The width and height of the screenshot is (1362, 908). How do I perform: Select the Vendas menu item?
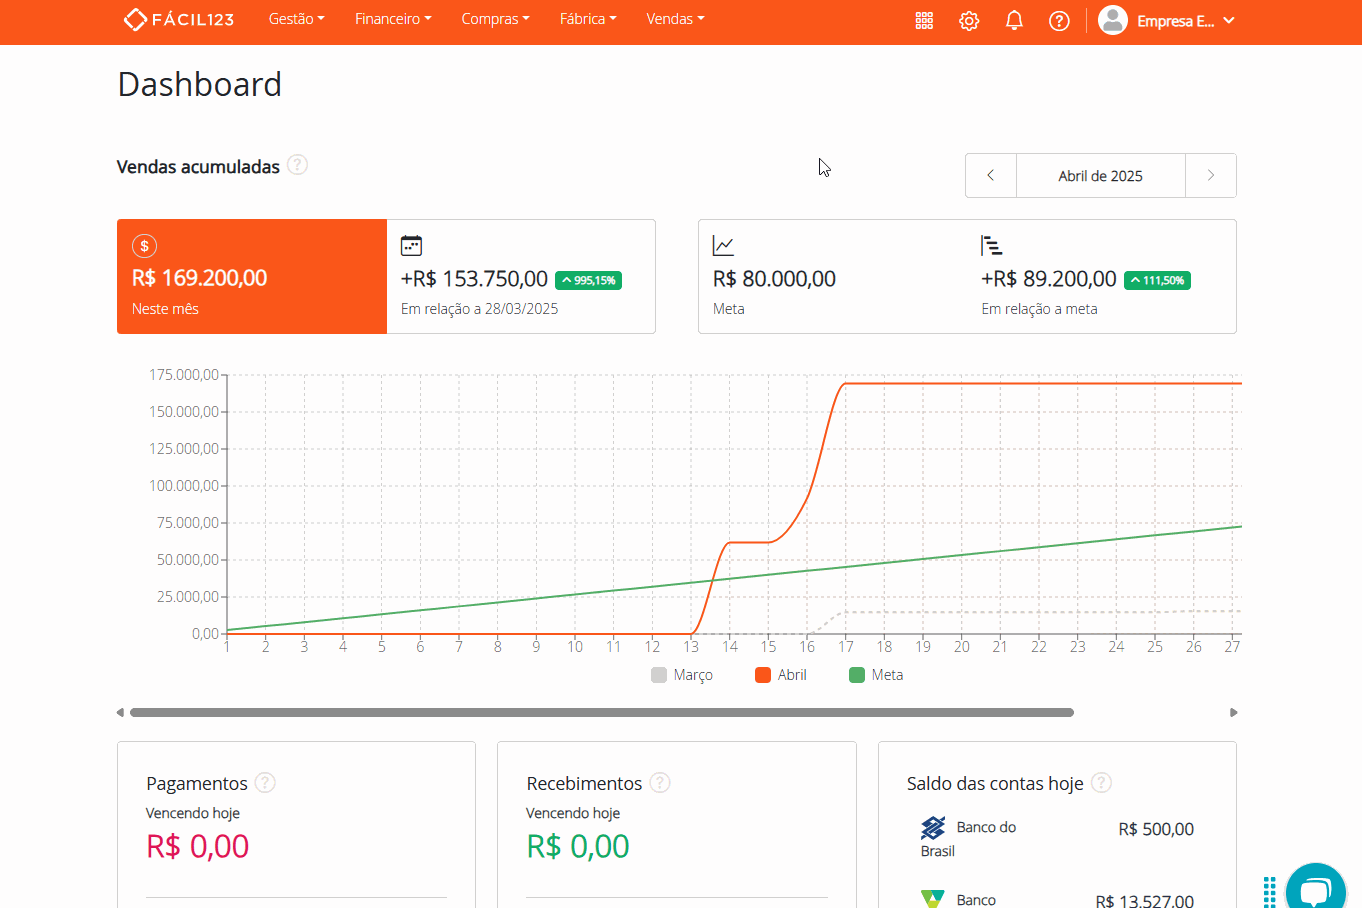point(675,18)
